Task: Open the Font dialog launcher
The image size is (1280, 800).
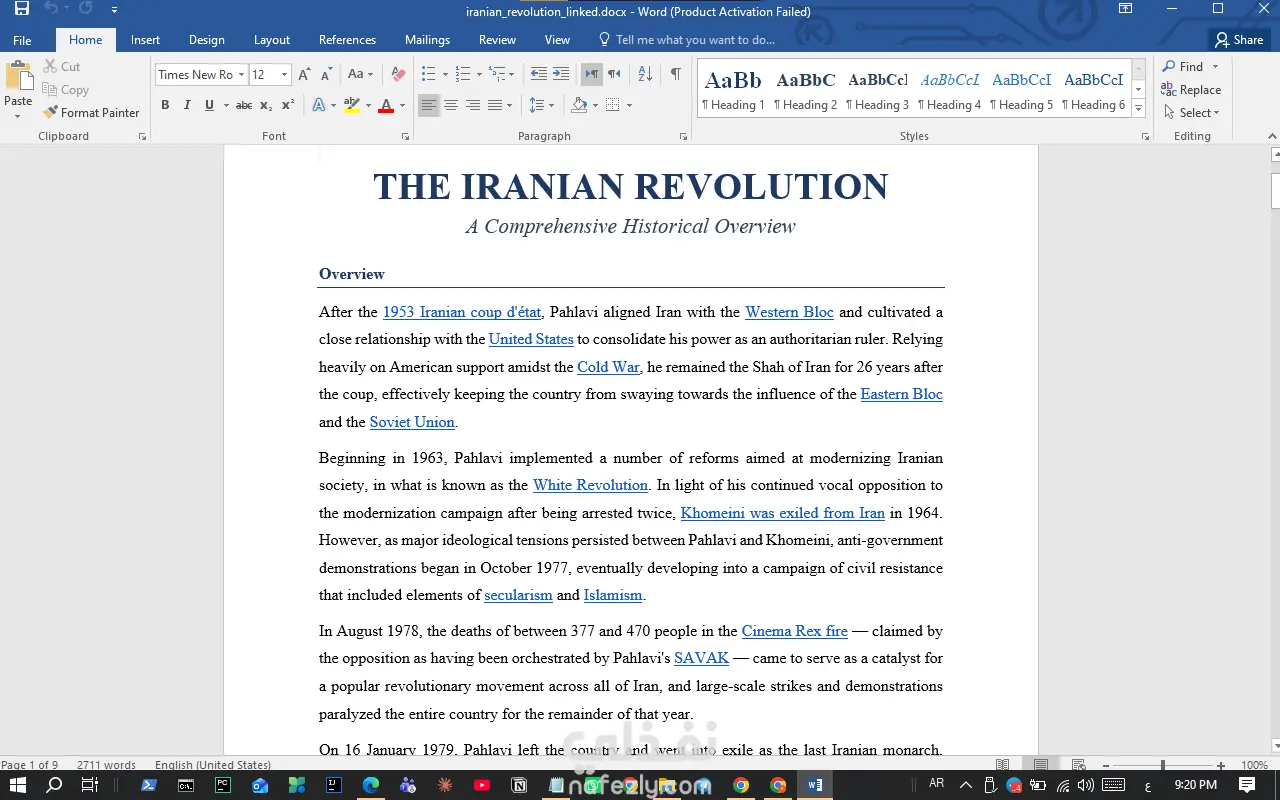Action: (405, 136)
